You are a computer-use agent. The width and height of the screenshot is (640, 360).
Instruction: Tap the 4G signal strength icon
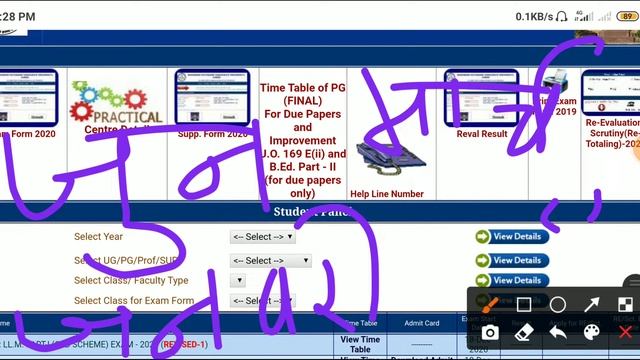[x=584, y=16]
